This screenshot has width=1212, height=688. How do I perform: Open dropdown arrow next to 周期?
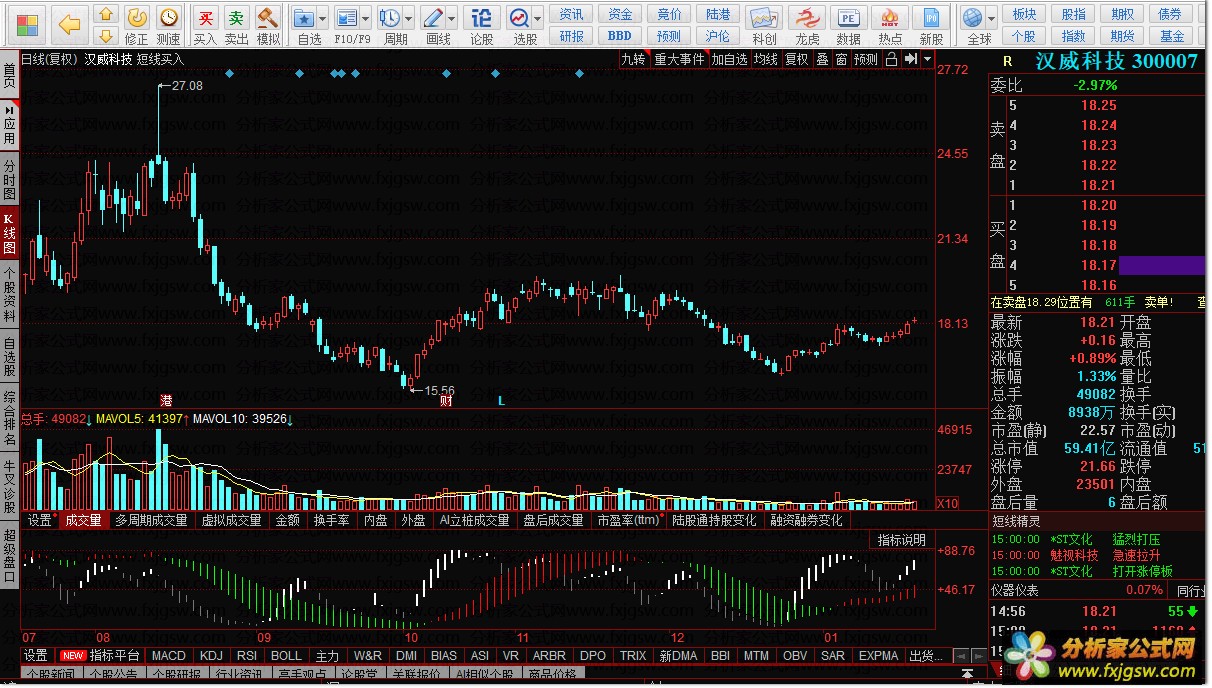pos(408,18)
